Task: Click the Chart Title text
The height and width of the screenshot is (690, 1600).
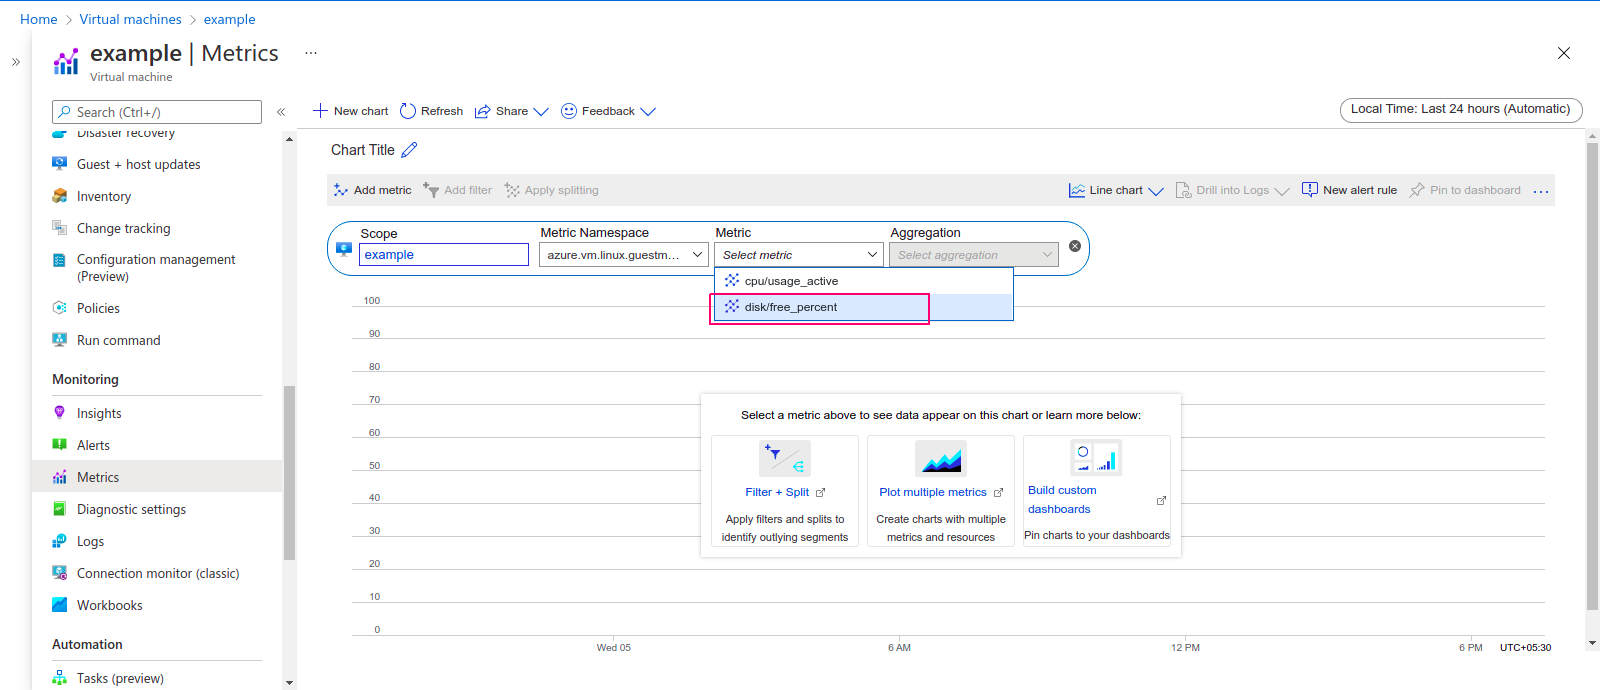Action: pyautogui.click(x=363, y=150)
